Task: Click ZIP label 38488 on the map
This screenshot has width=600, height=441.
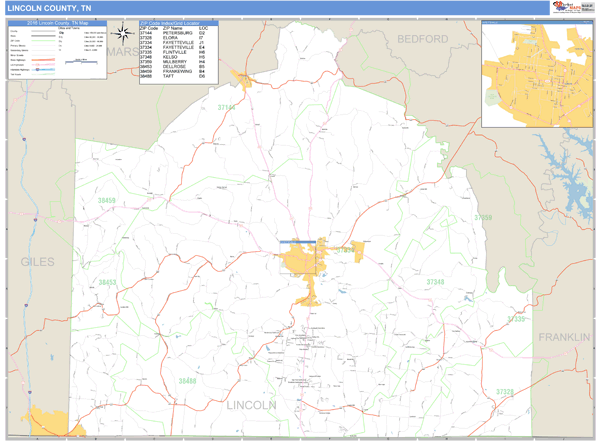Action: click(x=187, y=381)
